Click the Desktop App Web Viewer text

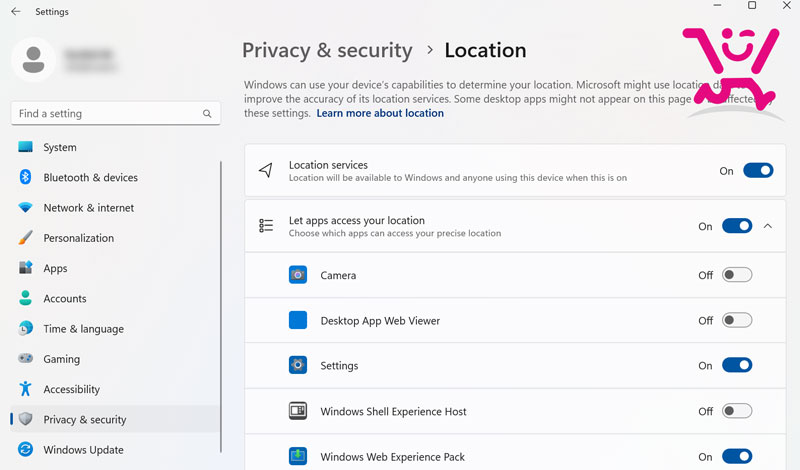(x=380, y=320)
